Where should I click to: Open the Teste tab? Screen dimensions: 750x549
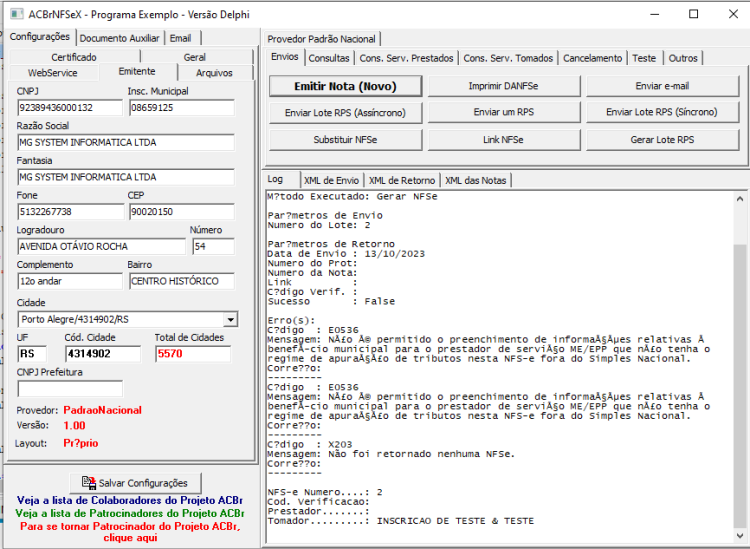(x=644, y=58)
